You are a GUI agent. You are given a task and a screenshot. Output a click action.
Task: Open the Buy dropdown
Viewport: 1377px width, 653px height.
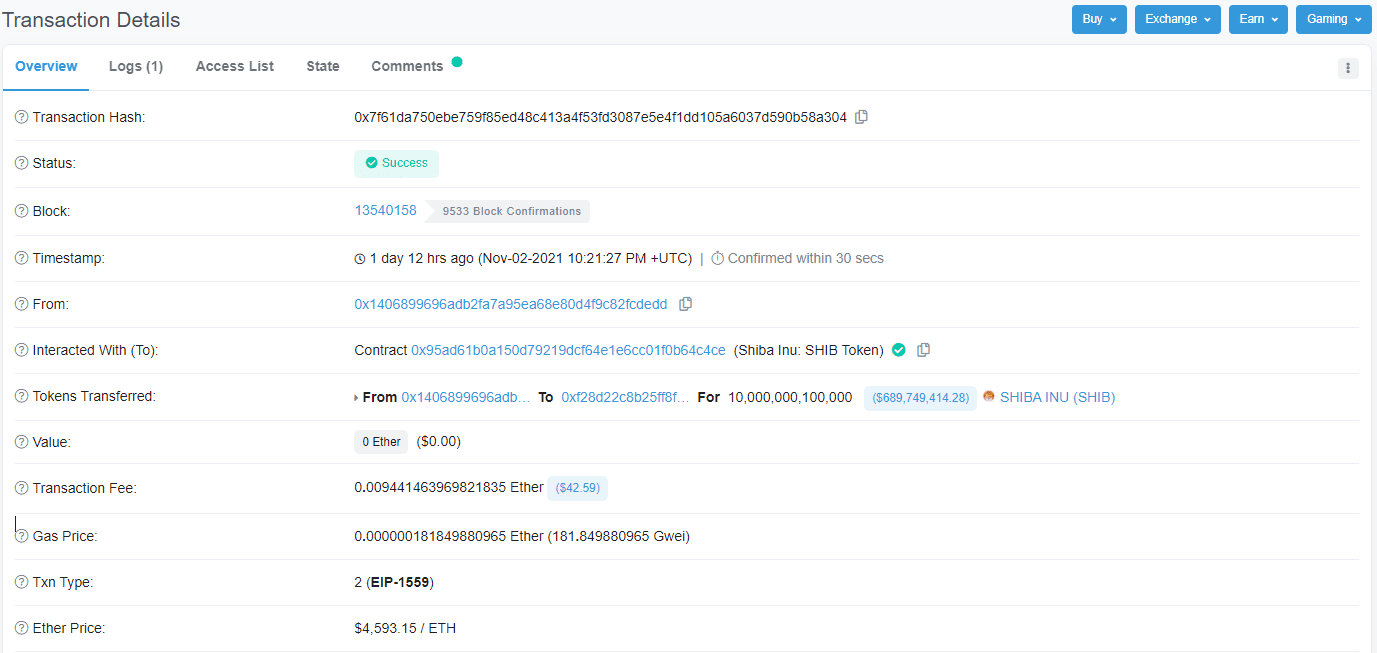(1099, 19)
